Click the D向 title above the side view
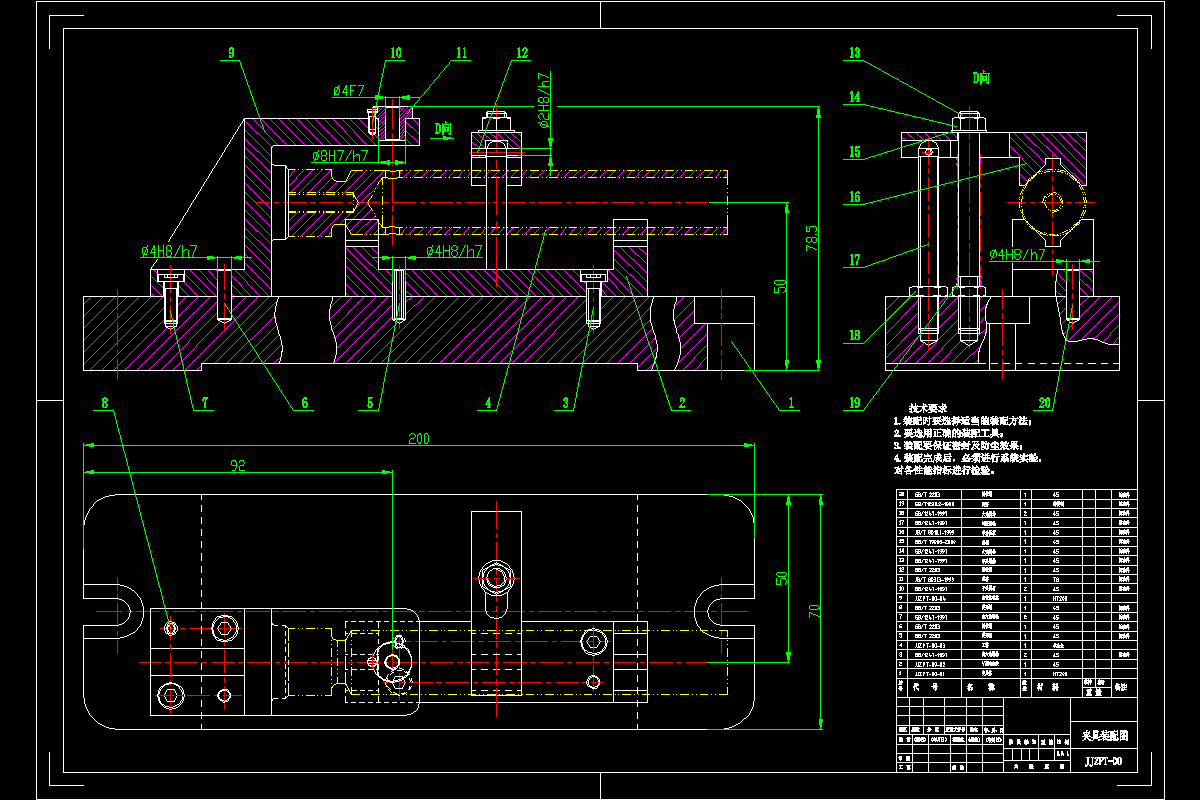The height and width of the screenshot is (800, 1200). pyautogui.click(x=981, y=77)
